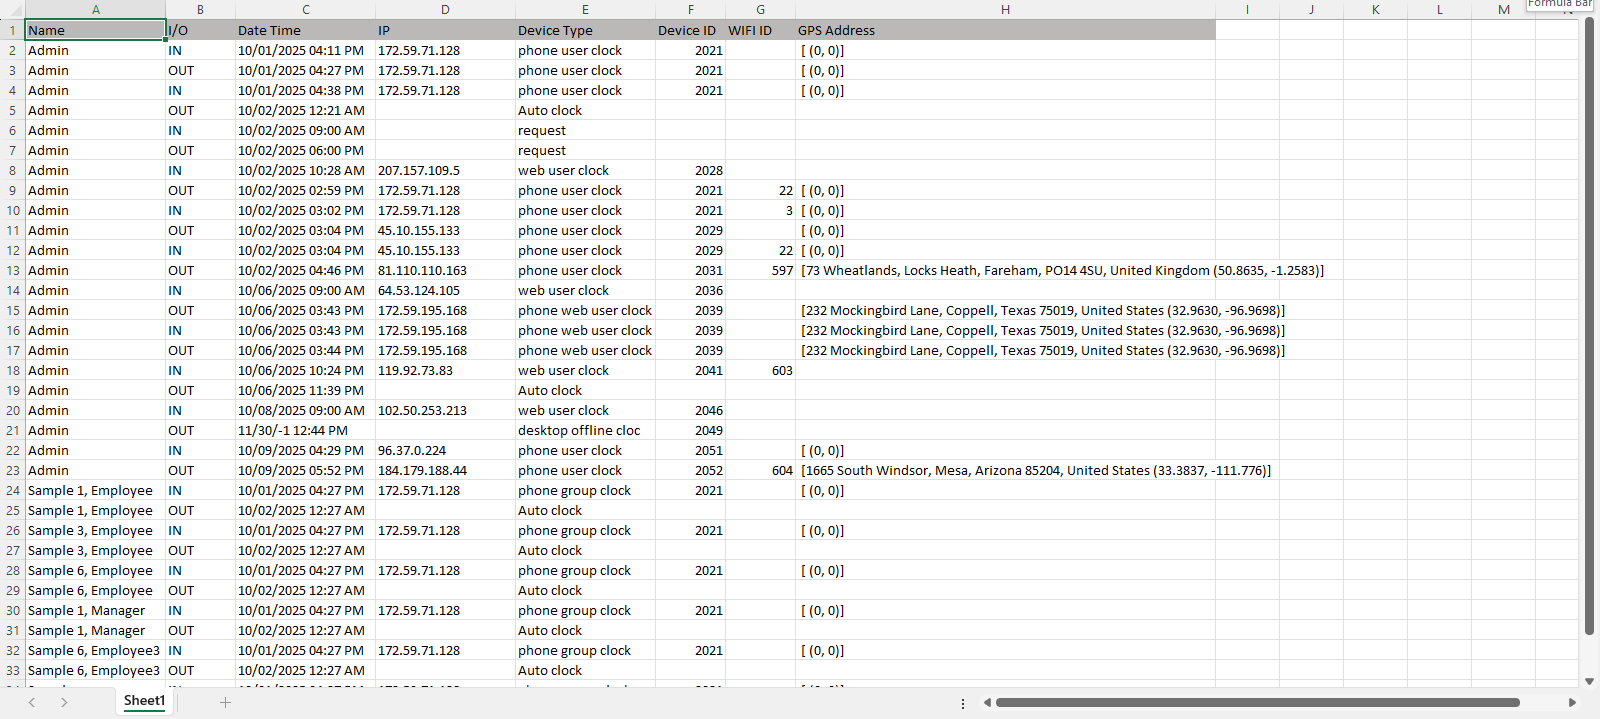Click the horizontal scrollbar left arrow
Screen dimensions: 1600x719
click(x=987, y=703)
